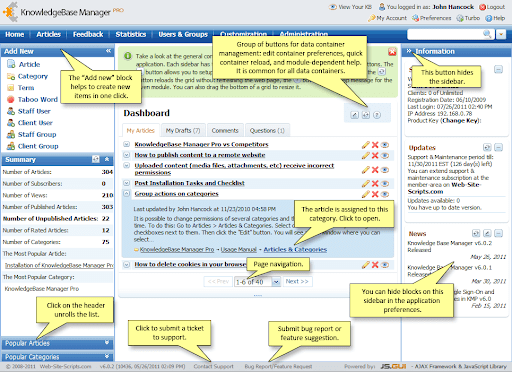Open Preferences from header

click(x=432, y=18)
